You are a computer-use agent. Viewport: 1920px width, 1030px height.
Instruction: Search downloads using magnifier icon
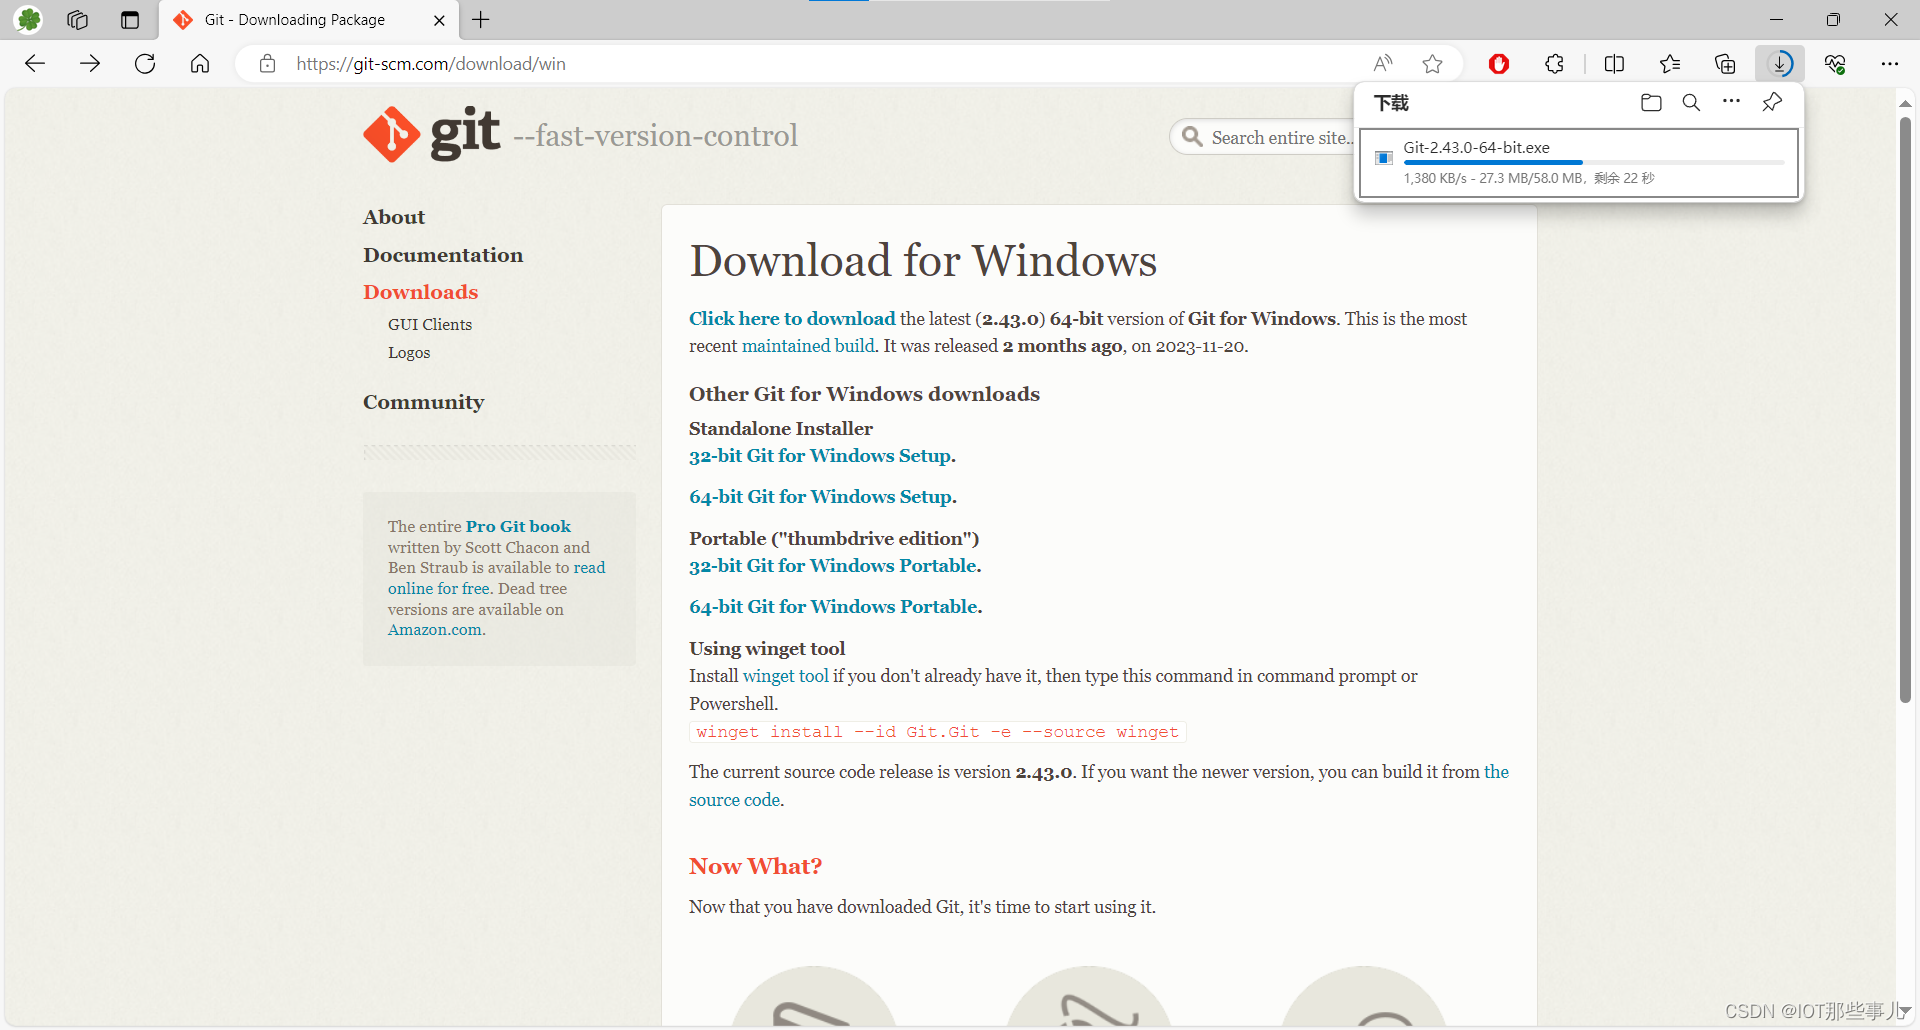1691,102
